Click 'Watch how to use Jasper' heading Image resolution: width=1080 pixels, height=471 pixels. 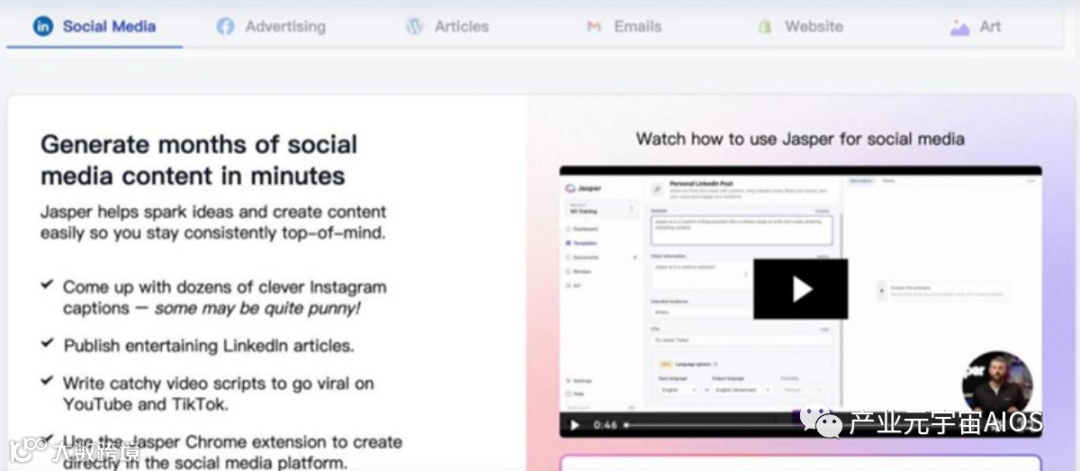point(800,139)
